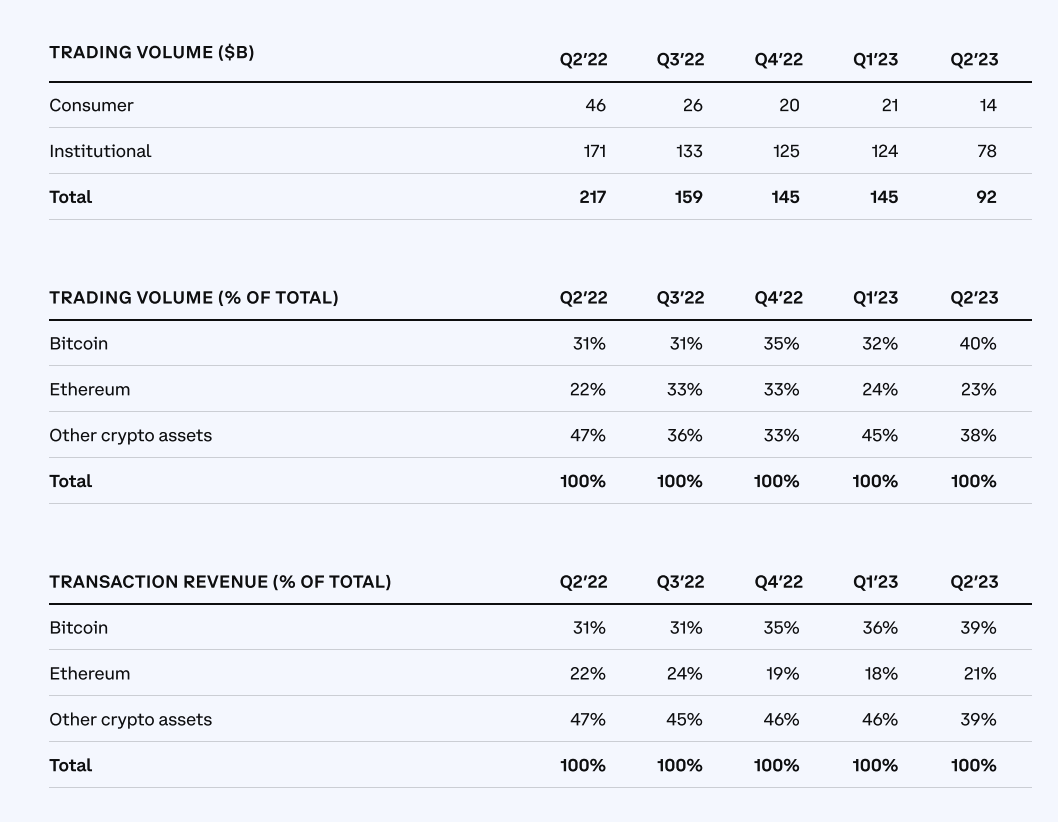This screenshot has height=822, width=1058.
Task: Click the "TRADING VOLUME ($B)" table heading
Action: [x=151, y=52]
